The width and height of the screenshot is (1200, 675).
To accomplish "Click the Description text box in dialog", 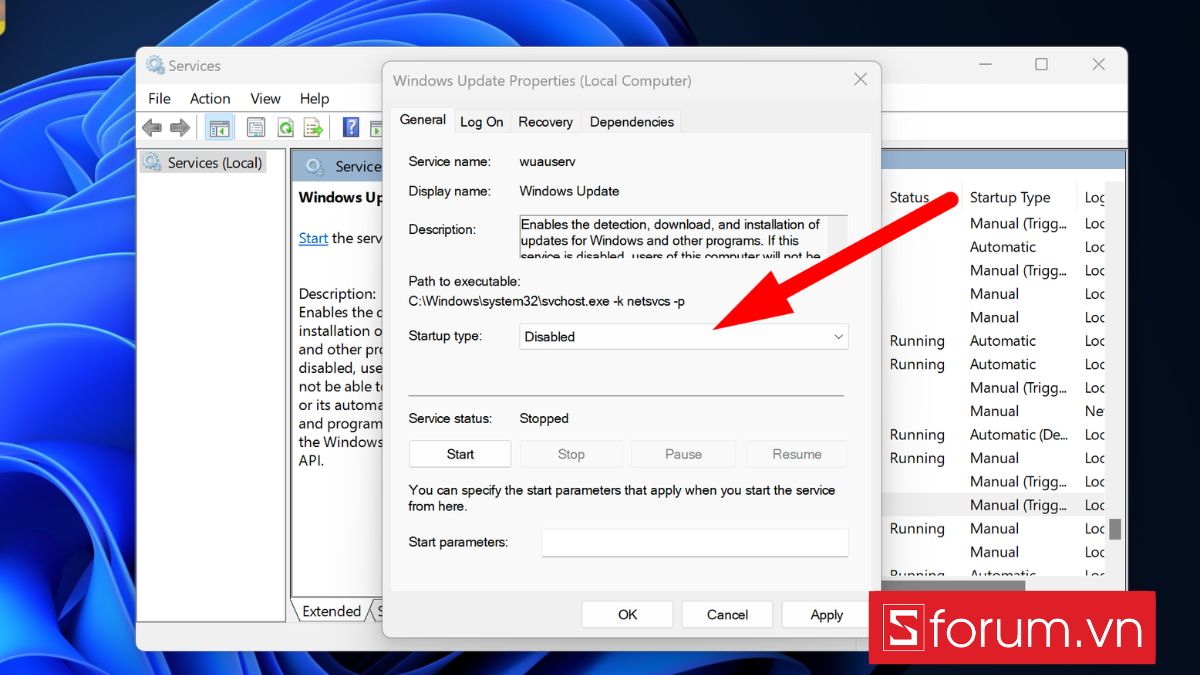I will tap(684, 237).
